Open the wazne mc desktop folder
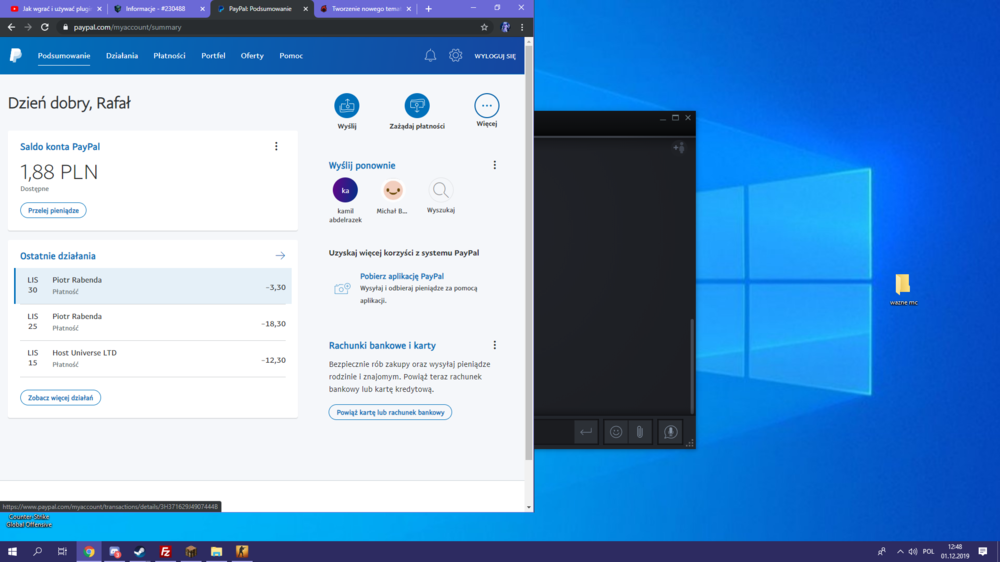Screen dimensions: 1000x562 pyautogui.click(x=903, y=289)
